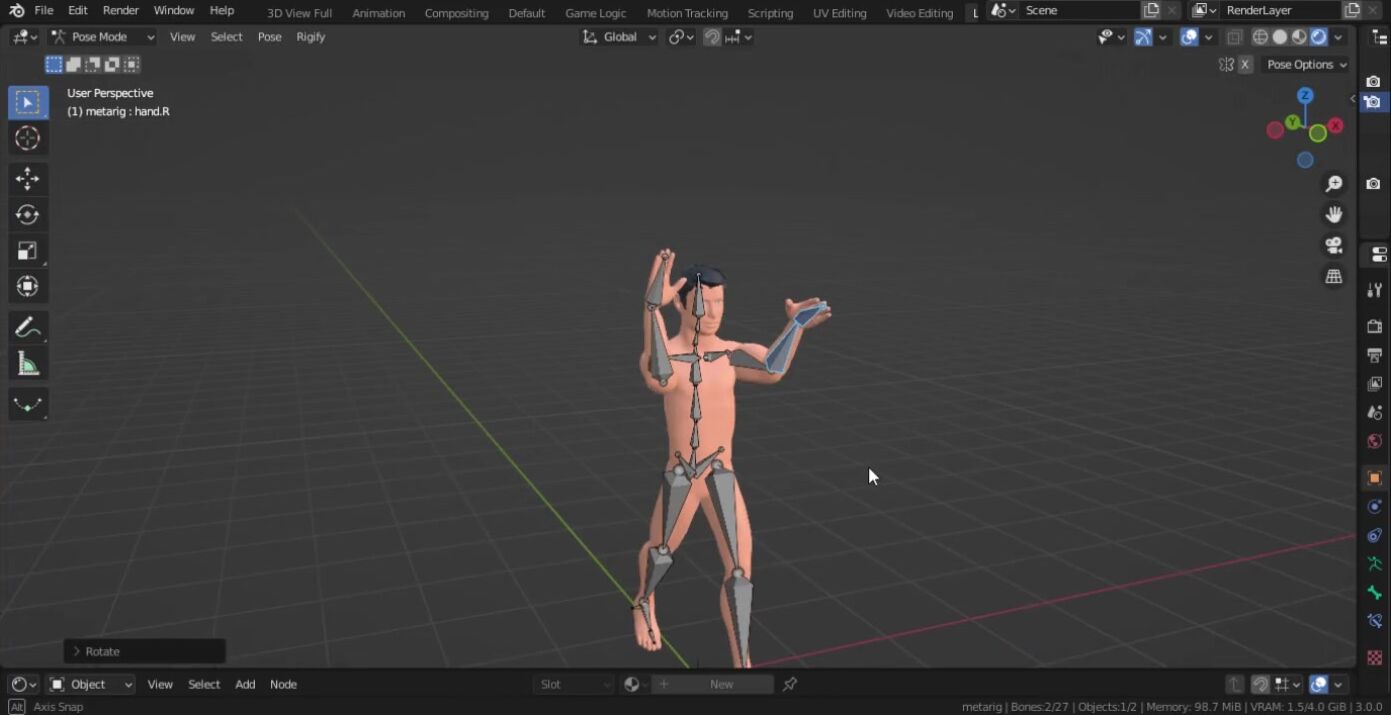Toggle X-Ray display in the header
Image resolution: width=1391 pixels, height=715 pixels.
(1235, 37)
